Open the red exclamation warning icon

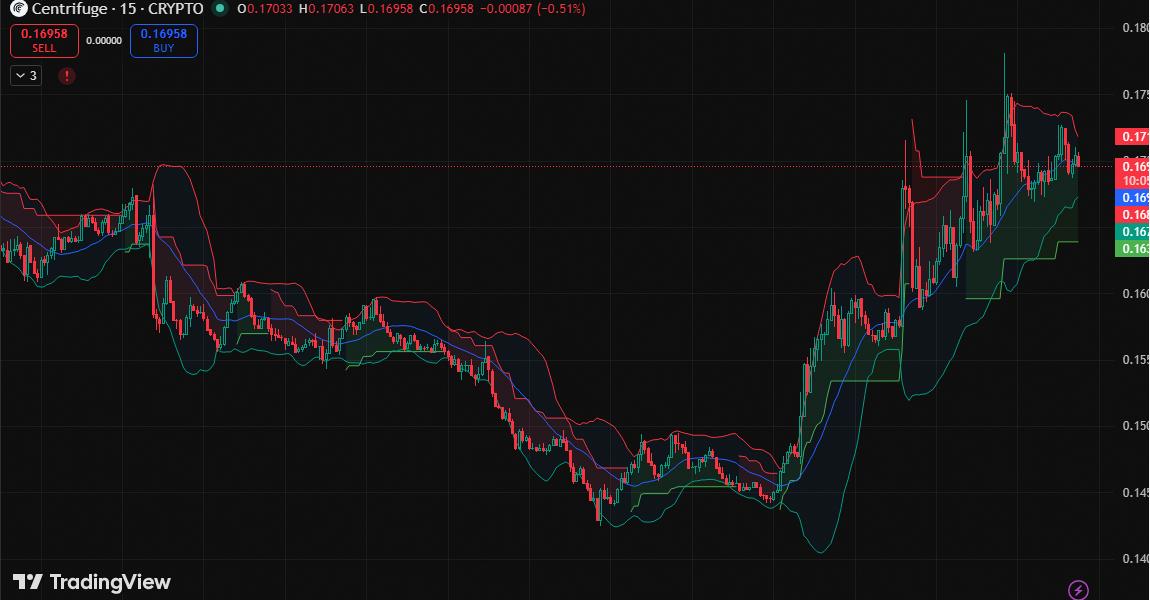[67, 76]
